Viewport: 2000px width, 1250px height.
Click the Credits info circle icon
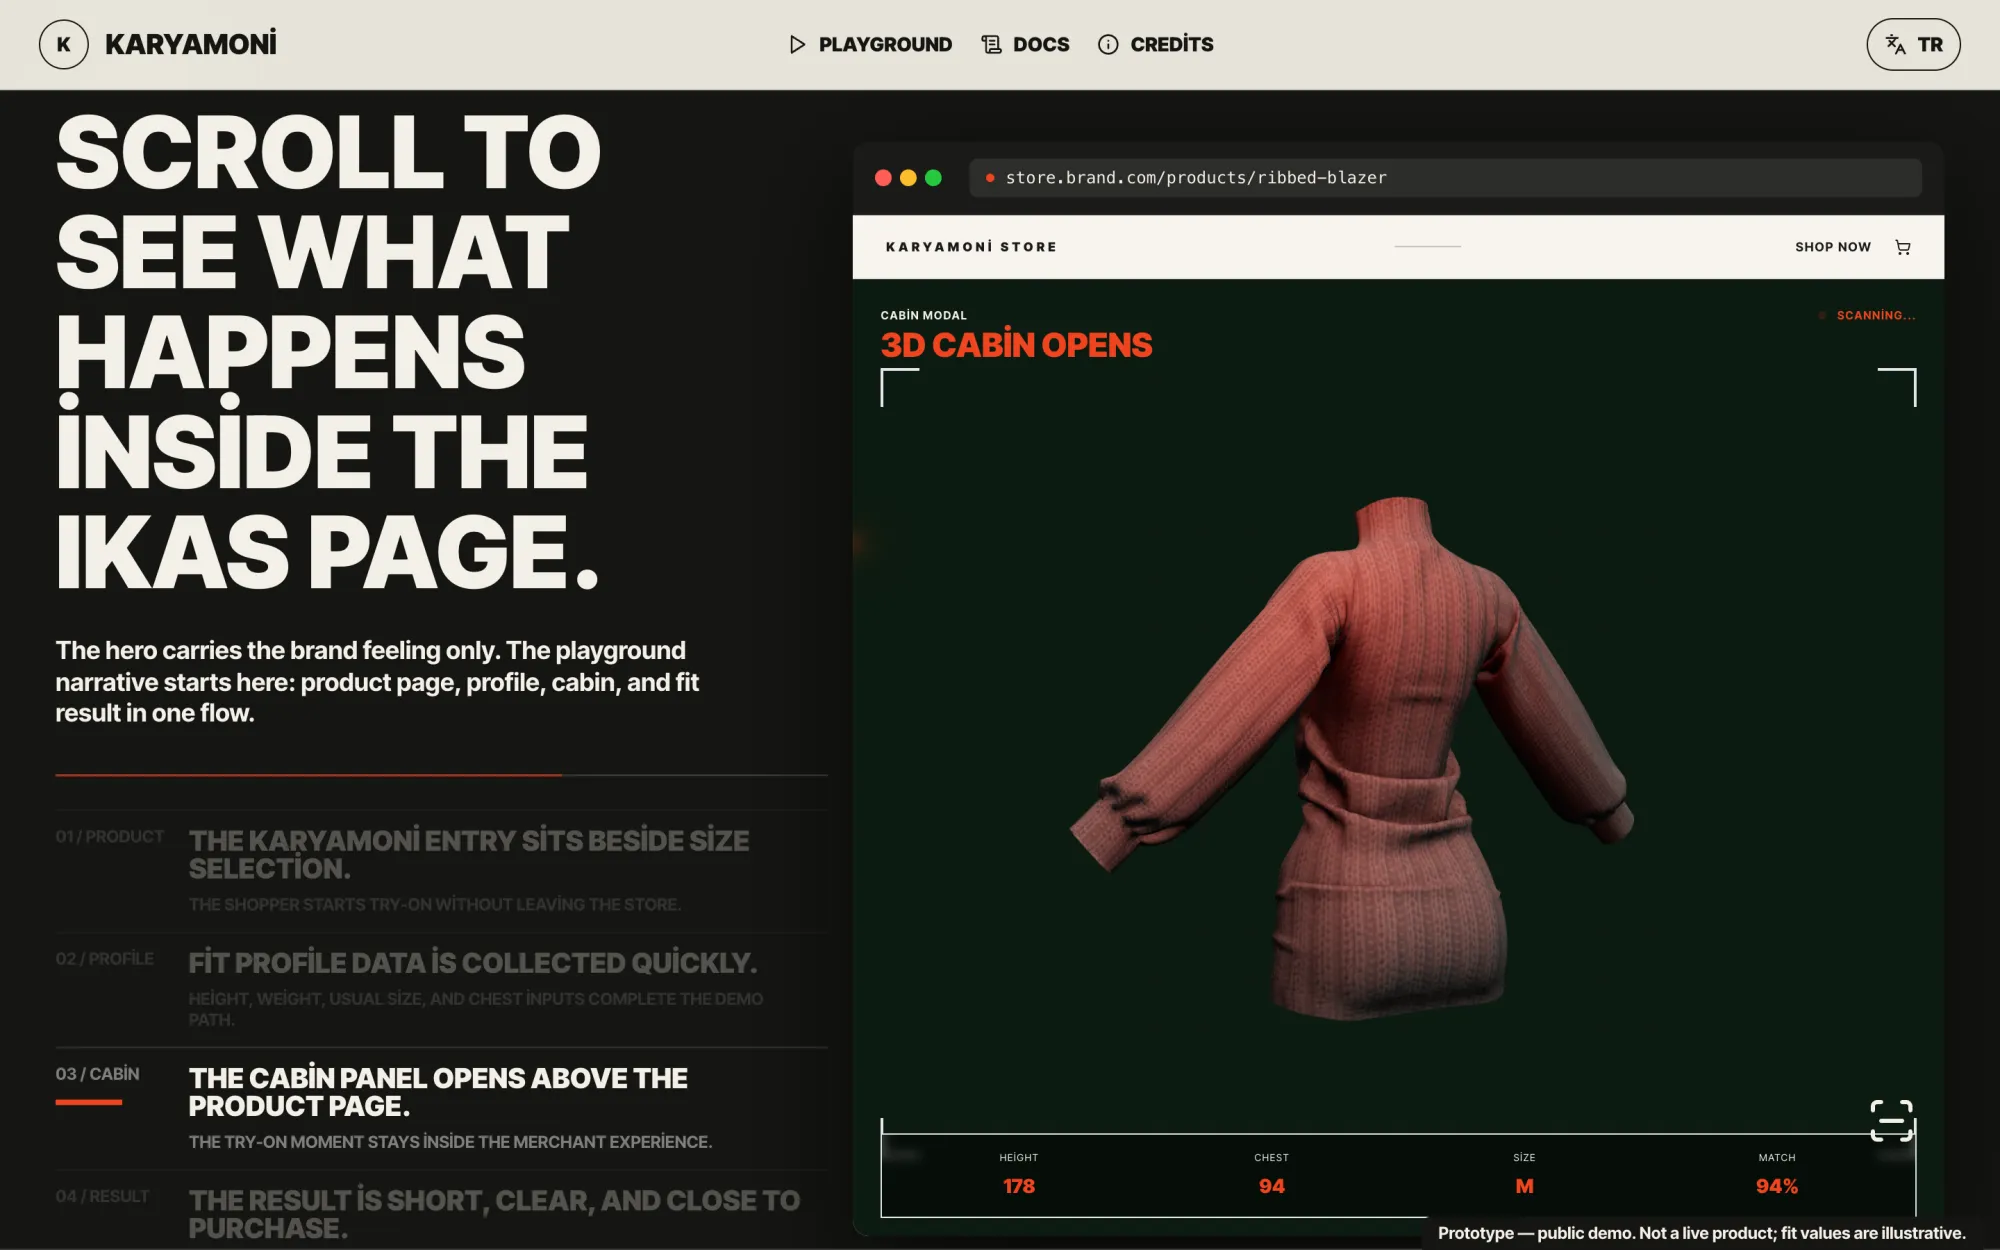coord(1108,44)
